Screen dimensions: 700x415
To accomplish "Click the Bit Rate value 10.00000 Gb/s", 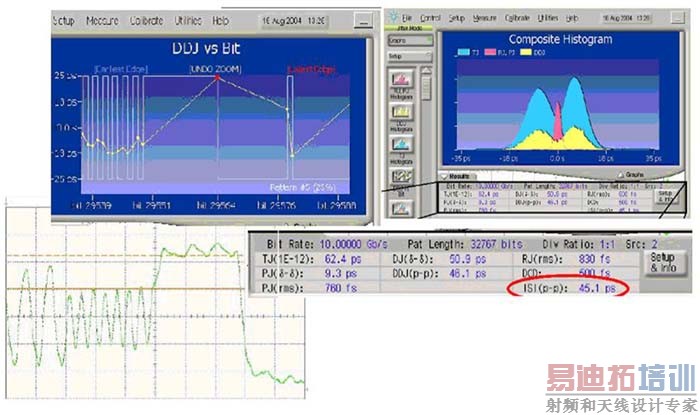I will (353, 245).
